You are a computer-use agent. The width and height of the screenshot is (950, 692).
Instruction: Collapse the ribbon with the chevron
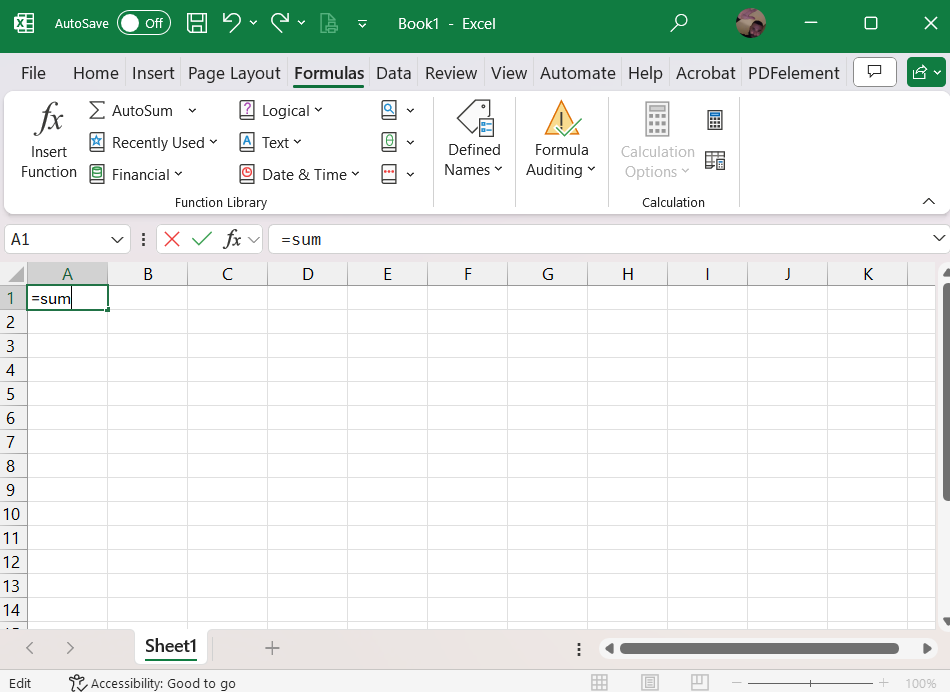928,202
